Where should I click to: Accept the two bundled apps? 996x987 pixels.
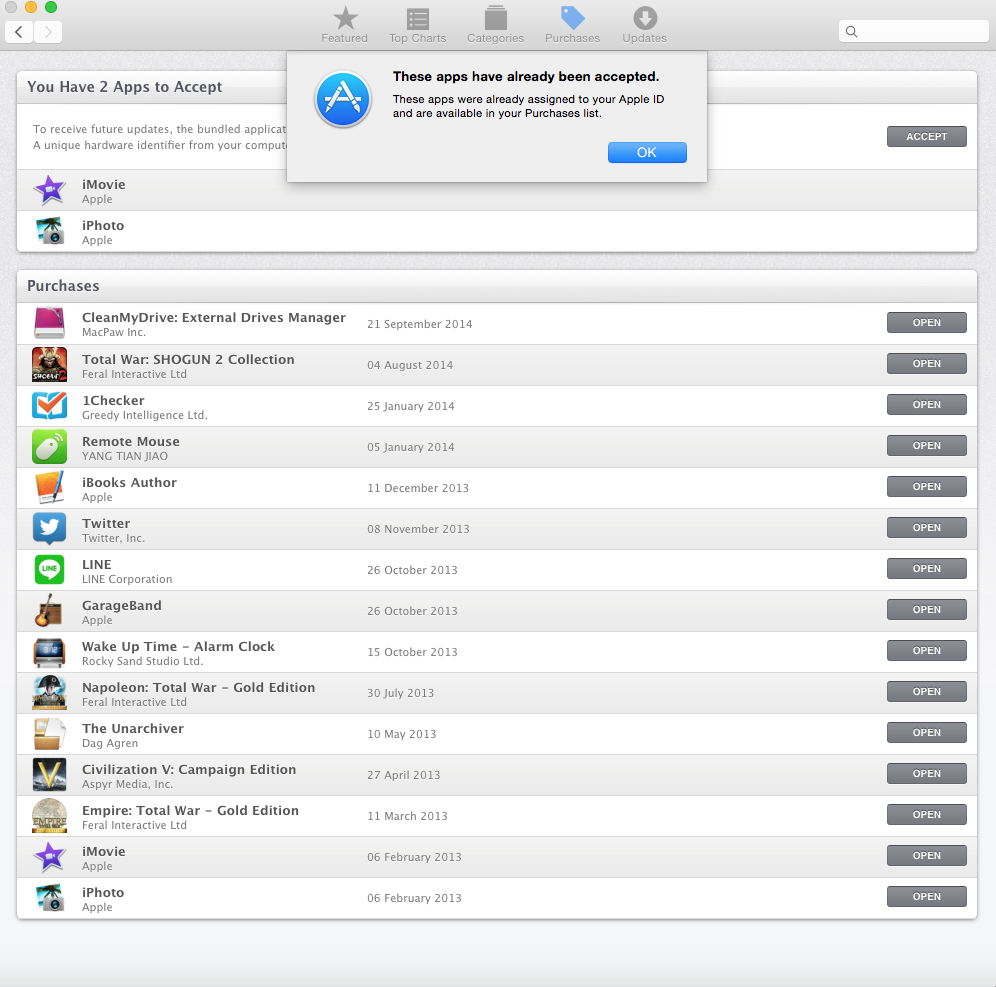[x=926, y=137]
